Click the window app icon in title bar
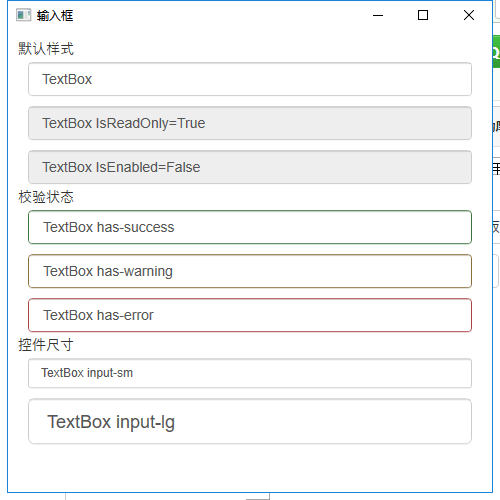This screenshot has width=500, height=500. click(x=23, y=15)
